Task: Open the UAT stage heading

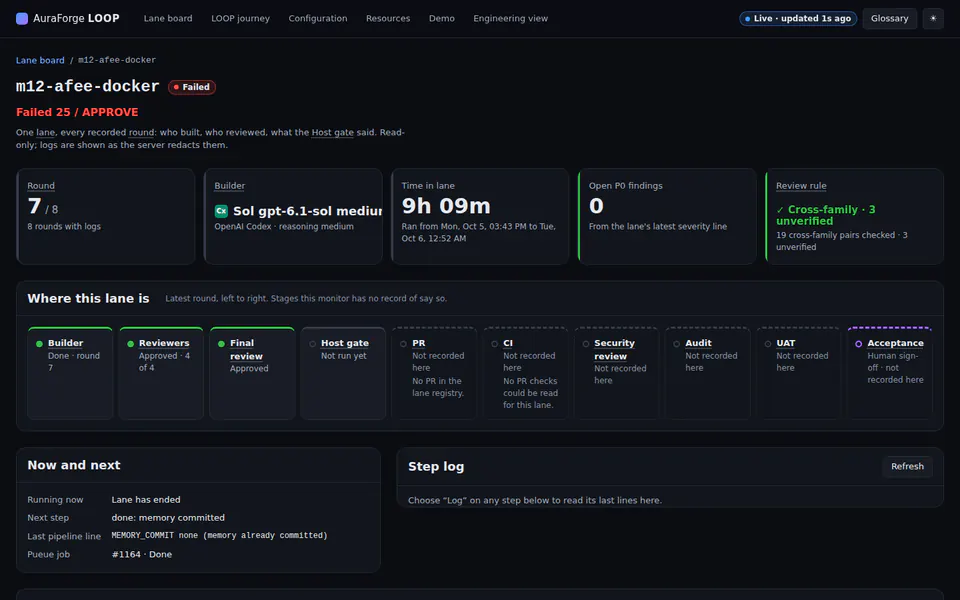Action: (x=786, y=343)
